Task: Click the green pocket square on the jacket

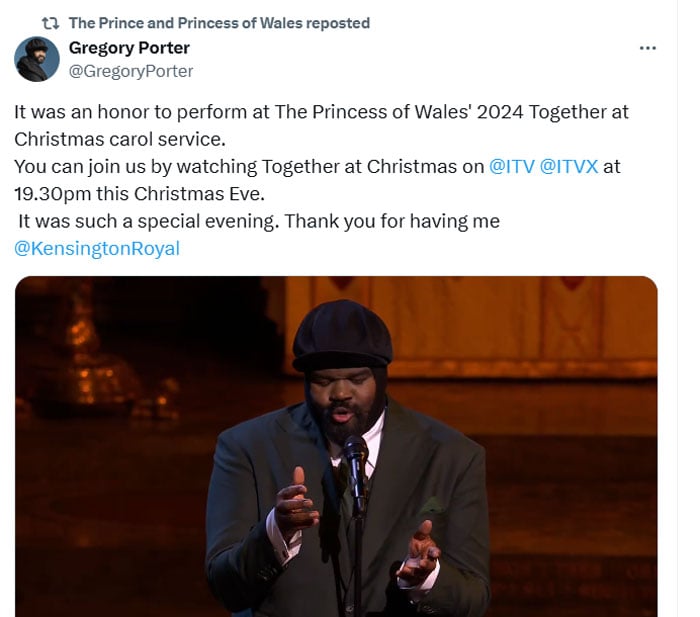Action: point(429,506)
